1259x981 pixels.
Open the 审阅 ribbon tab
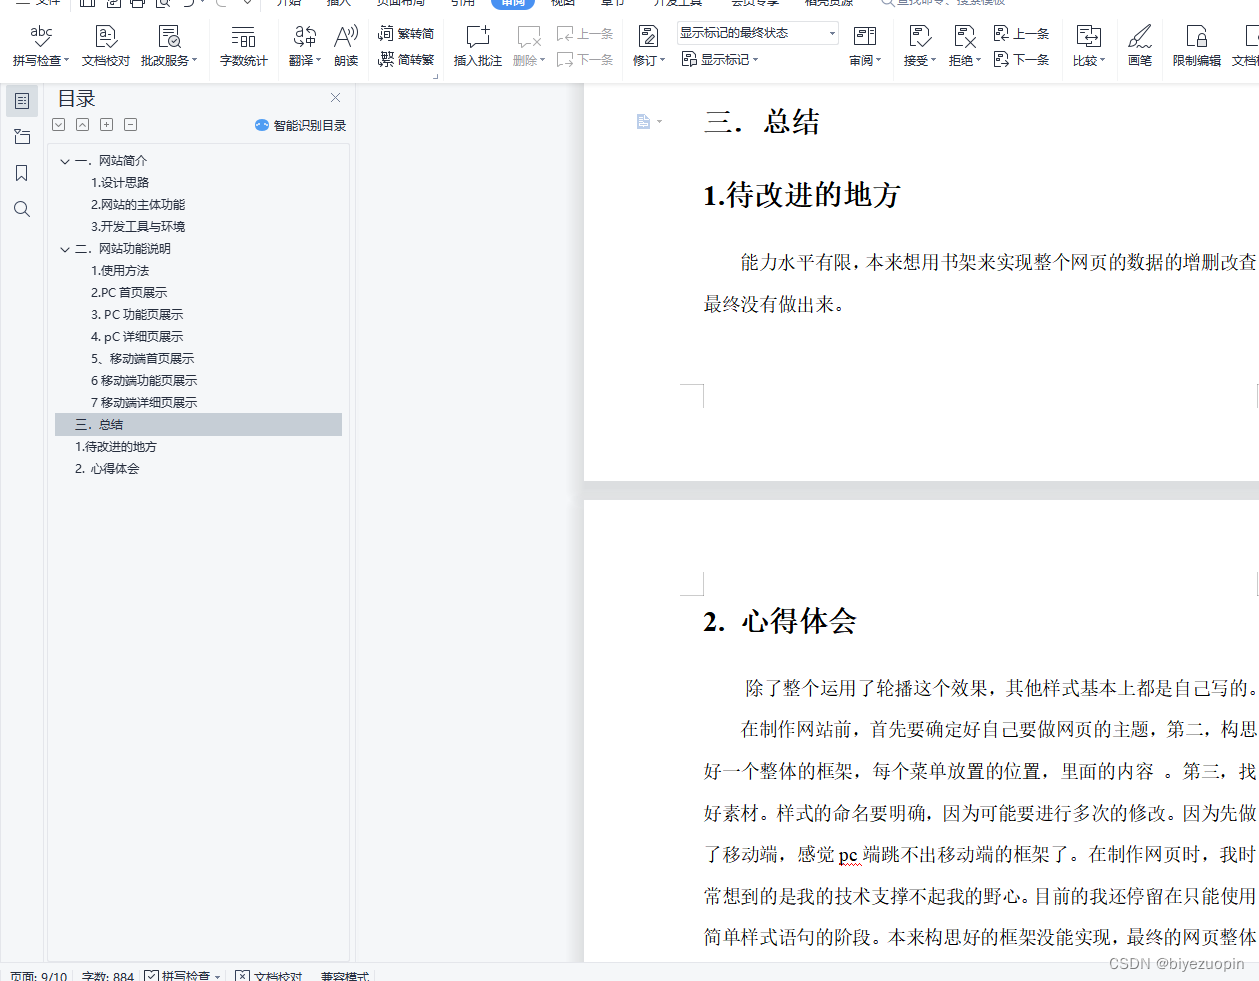[x=513, y=3]
